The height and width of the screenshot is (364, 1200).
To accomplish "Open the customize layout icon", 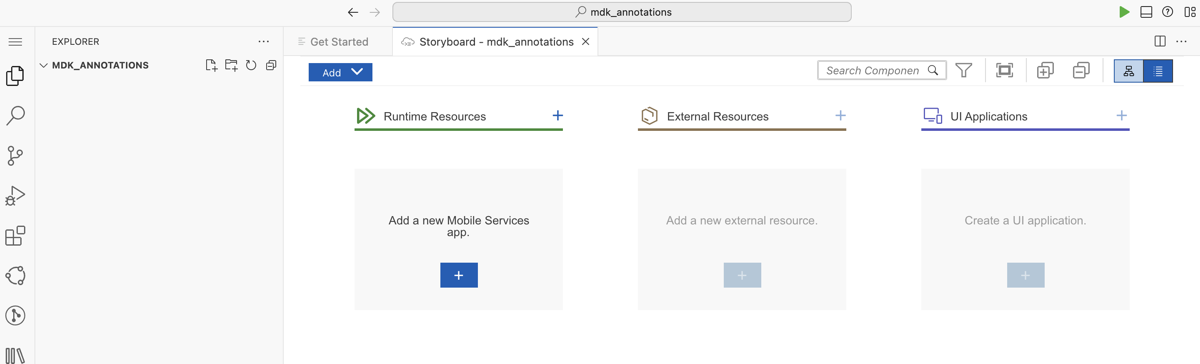I will tap(1189, 12).
